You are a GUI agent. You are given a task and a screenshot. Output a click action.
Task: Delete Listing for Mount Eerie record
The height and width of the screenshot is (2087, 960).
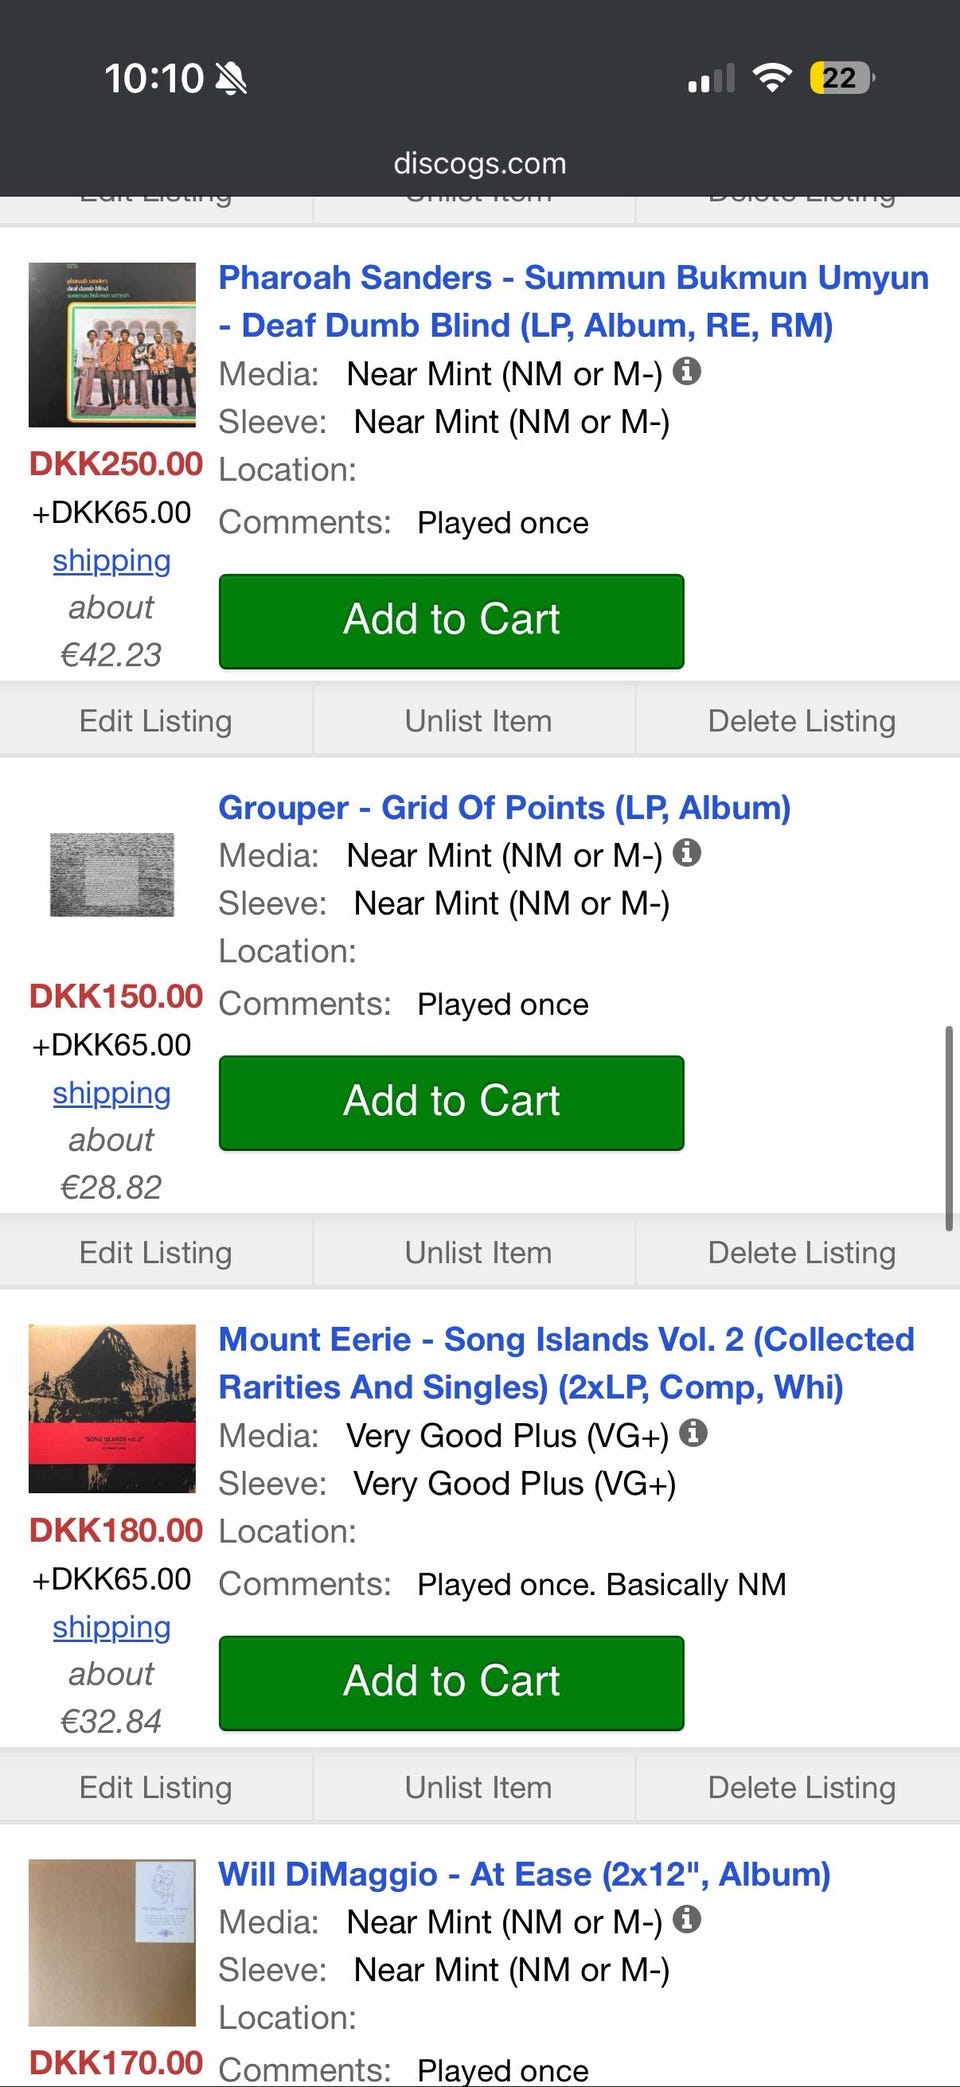pyautogui.click(x=801, y=1787)
